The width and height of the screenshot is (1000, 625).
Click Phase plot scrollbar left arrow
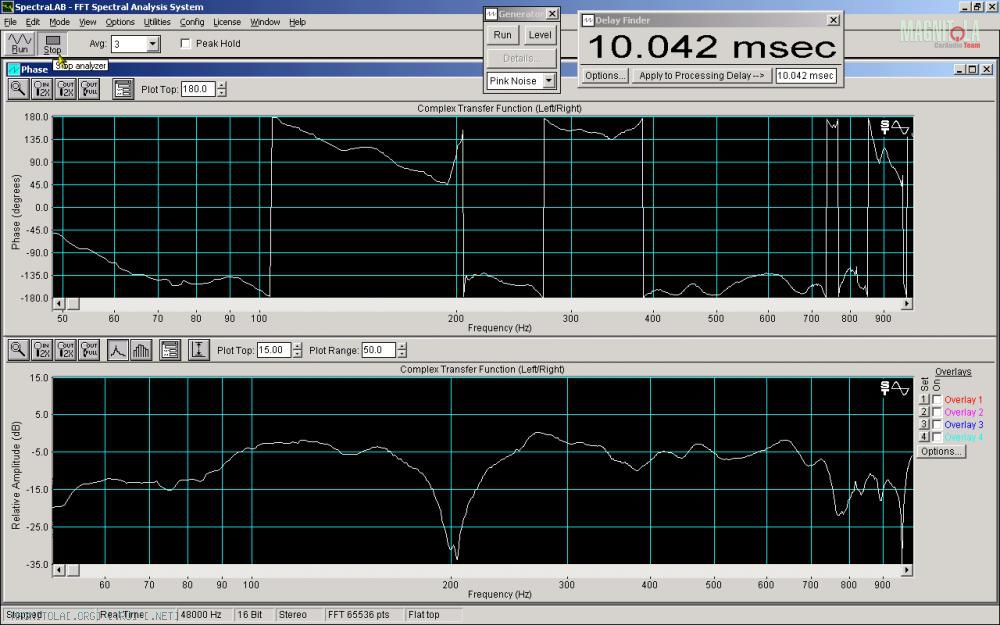point(59,304)
